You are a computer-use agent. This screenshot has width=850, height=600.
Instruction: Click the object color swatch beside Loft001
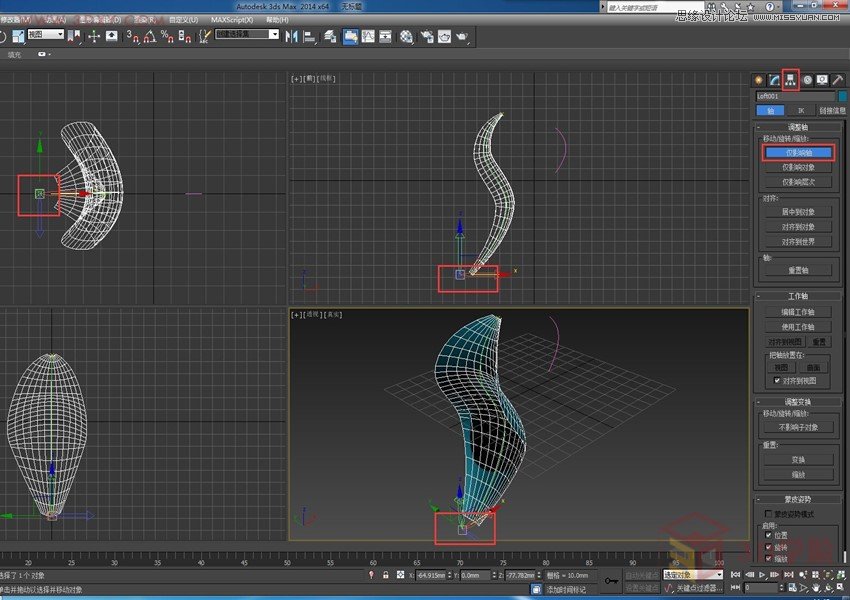click(x=842, y=96)
